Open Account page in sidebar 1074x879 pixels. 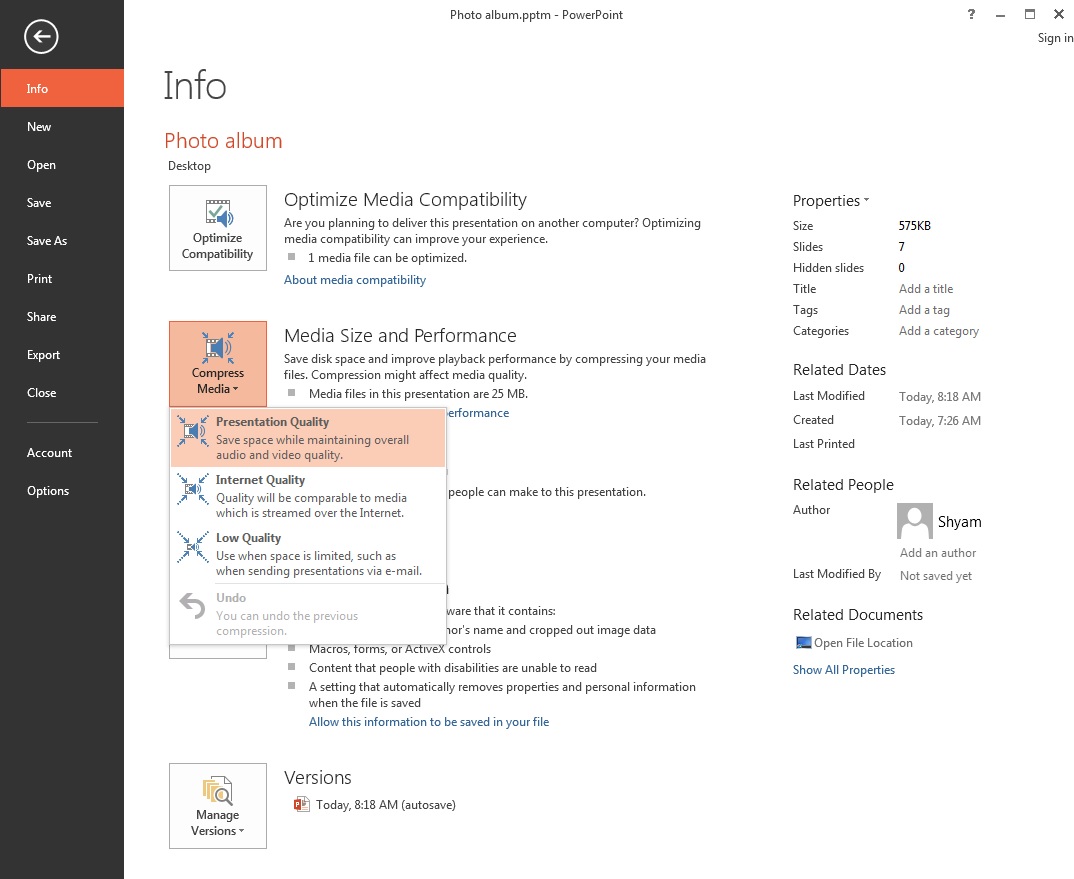[x=62, y=453]
